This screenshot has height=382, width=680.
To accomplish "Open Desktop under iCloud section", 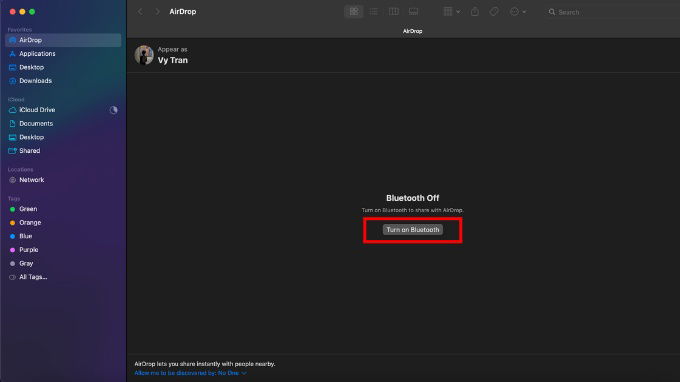I will 63,137.
